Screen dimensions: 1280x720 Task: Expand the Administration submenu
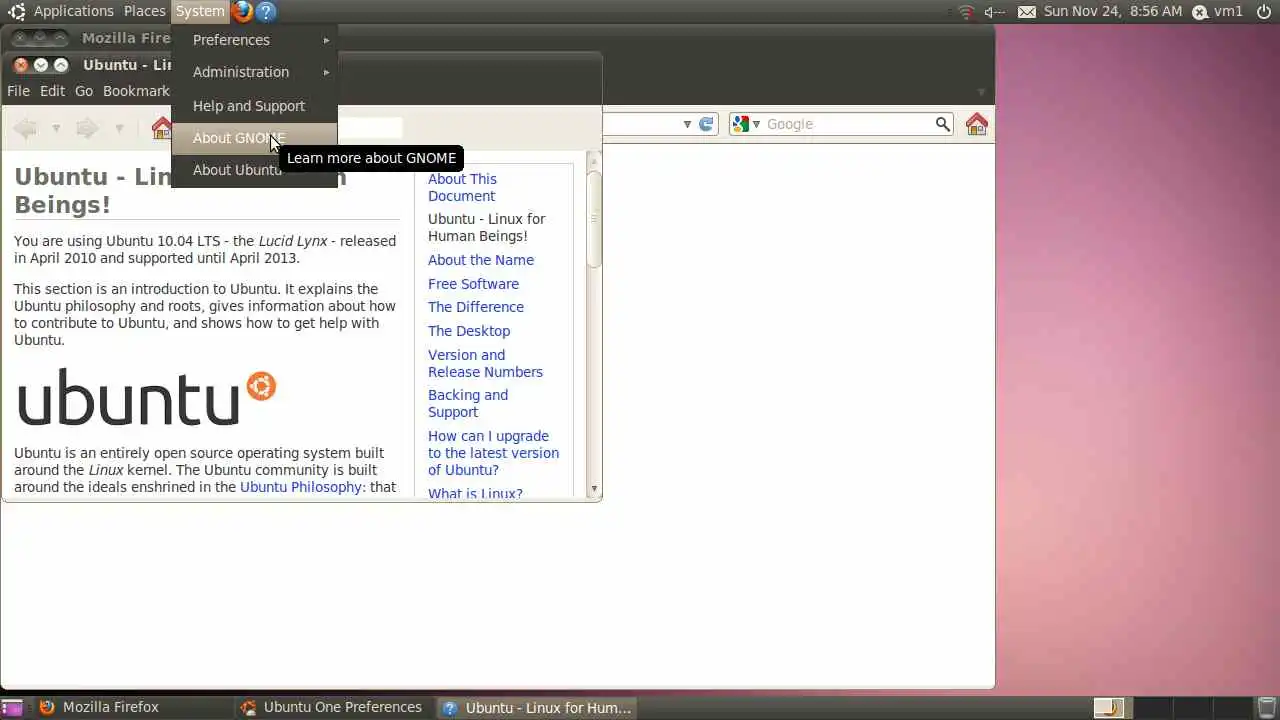(x=254, y=72)
